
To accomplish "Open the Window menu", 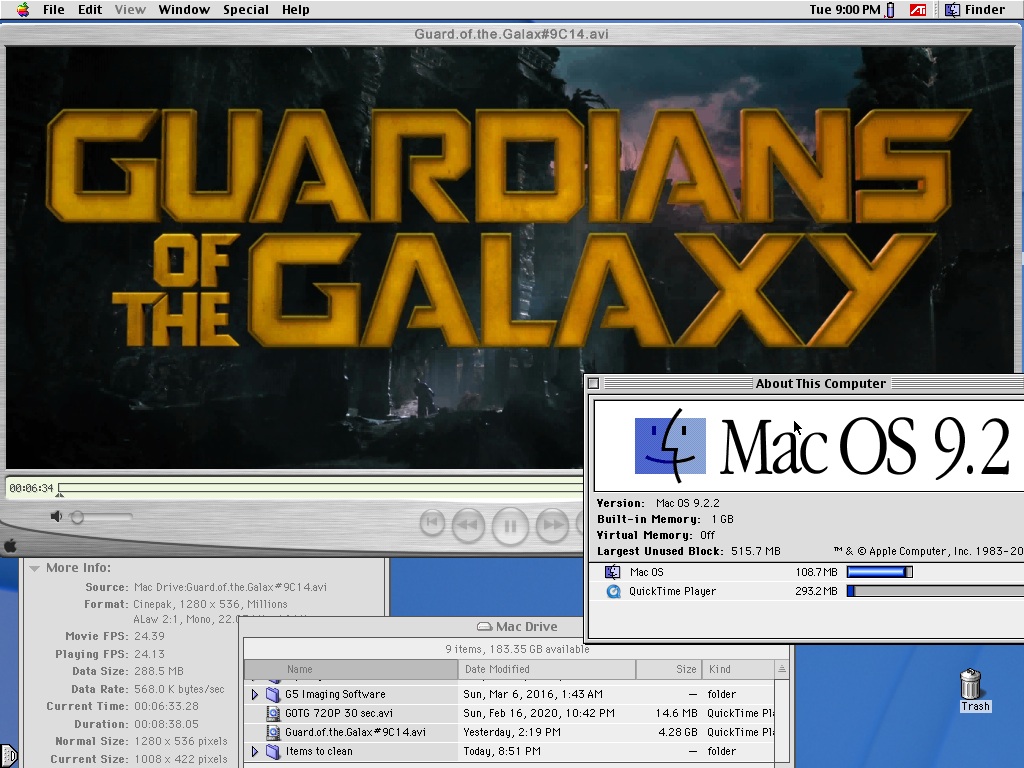I will pyautogui.click(x=184, y=10).
